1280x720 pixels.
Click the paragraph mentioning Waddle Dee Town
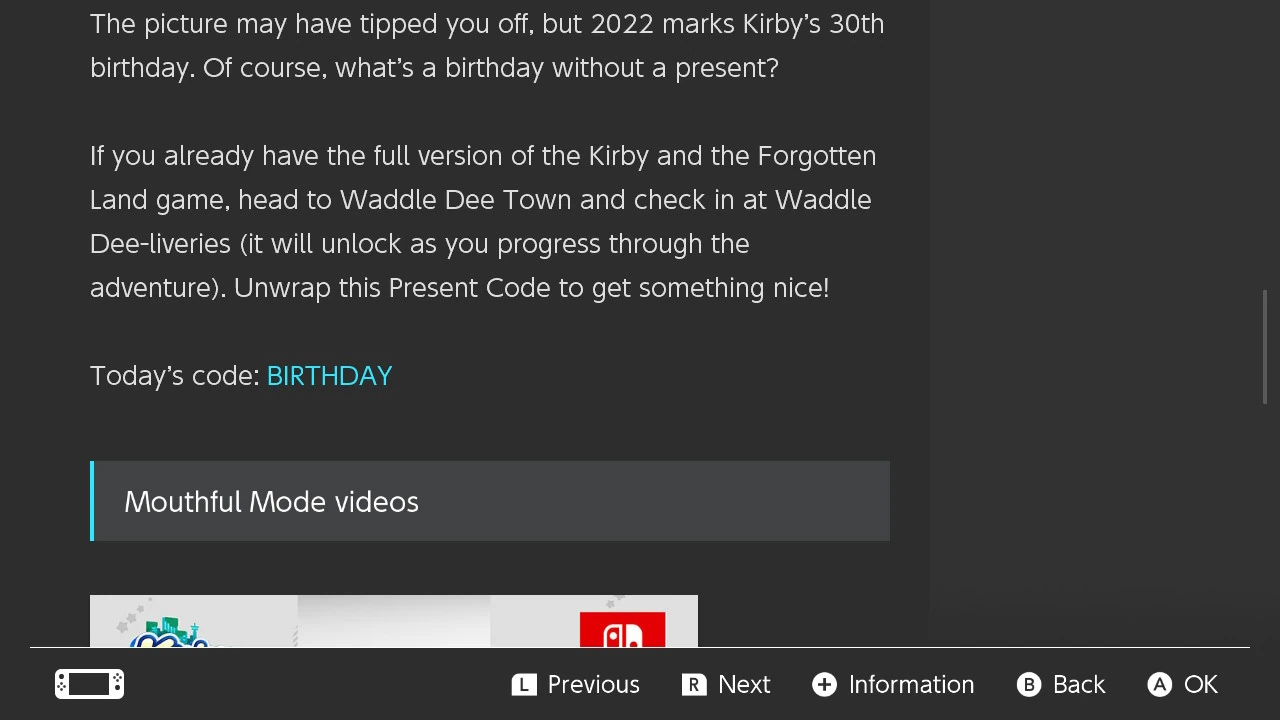[483, 221]
